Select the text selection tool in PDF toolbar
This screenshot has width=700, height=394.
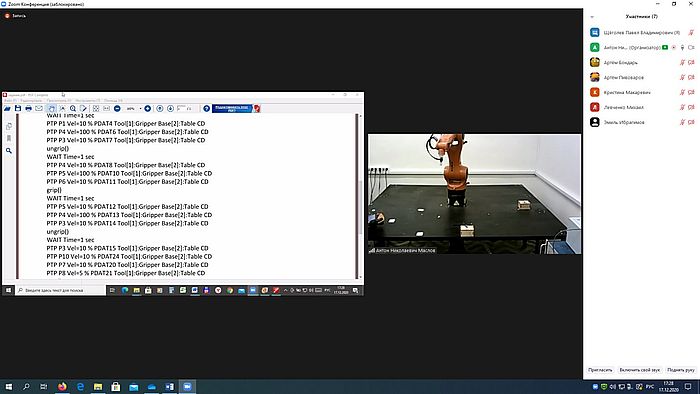62,108
